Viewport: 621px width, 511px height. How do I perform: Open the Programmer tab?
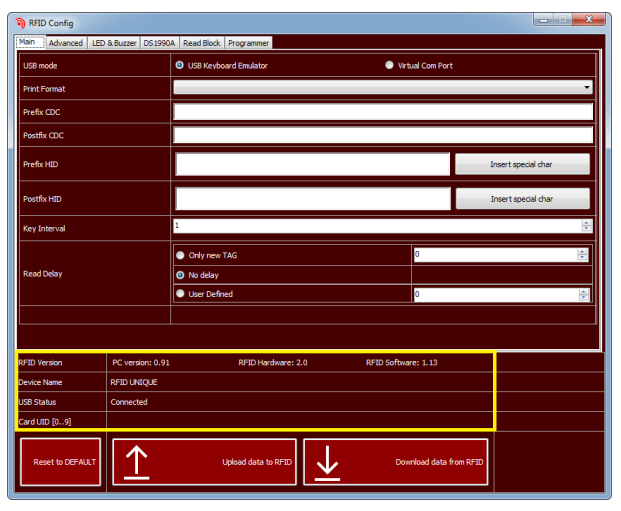(x=248, y=43)
